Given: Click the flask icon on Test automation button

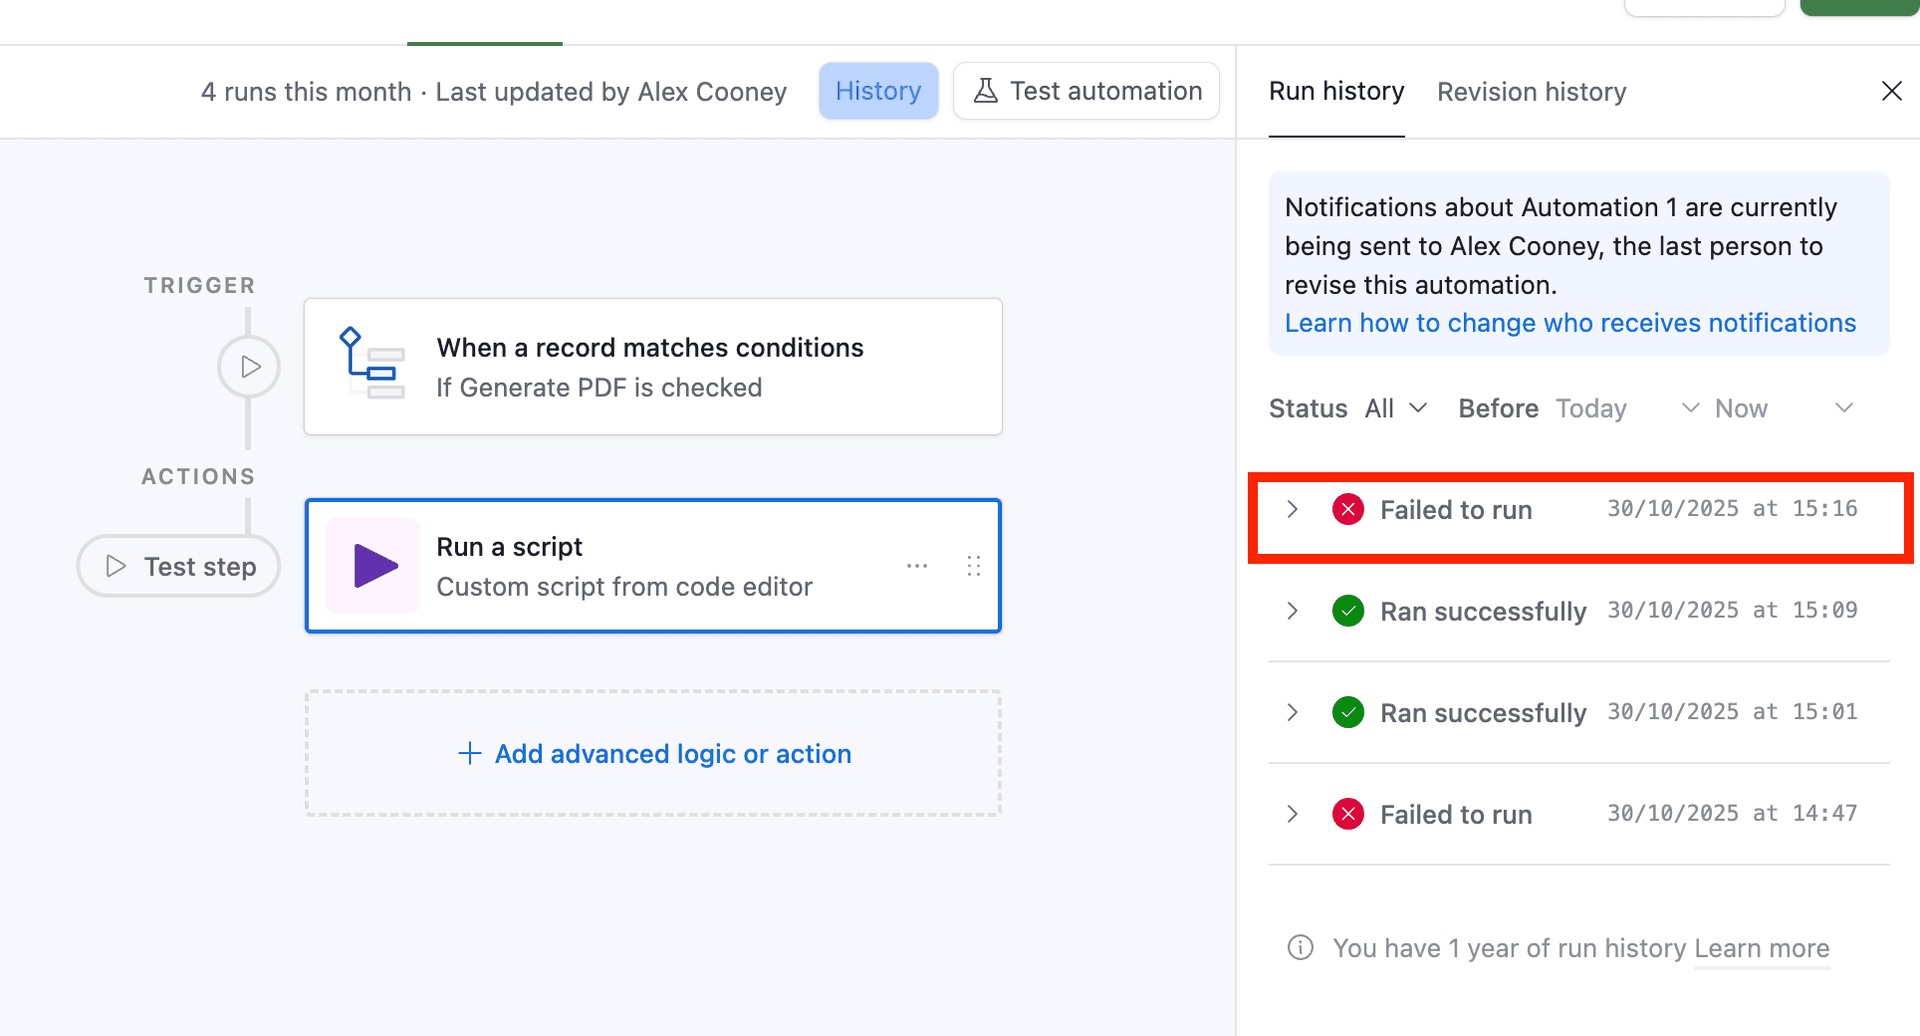Looking at the screenshot, I should pyautogui.click(x=986, y=90).
